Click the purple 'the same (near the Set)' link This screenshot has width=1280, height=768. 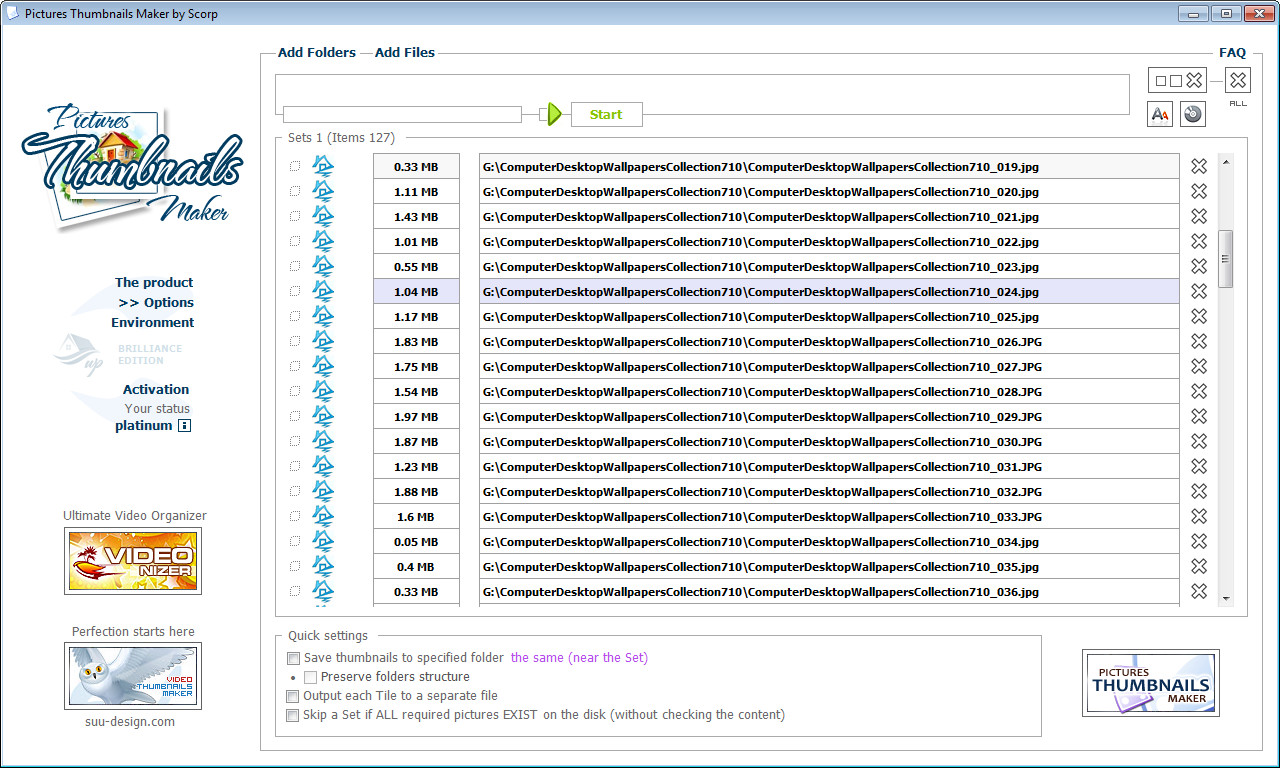(x=579, y=658)
